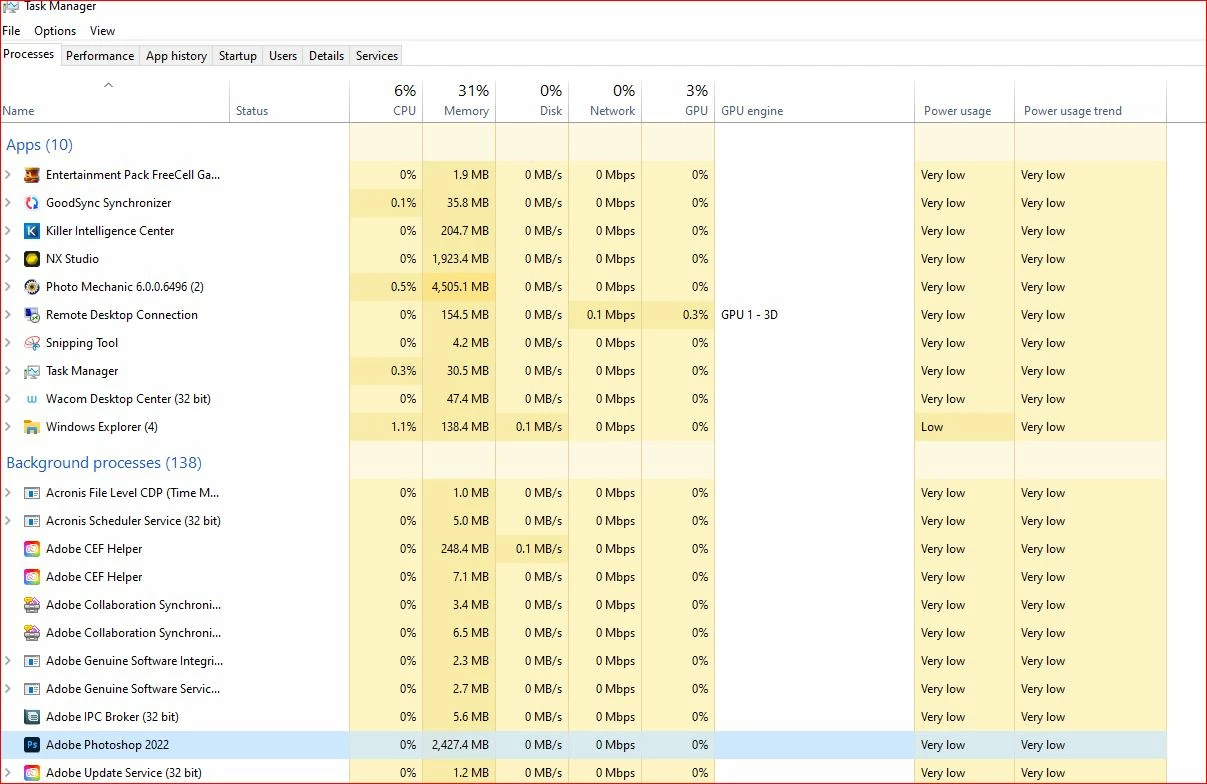Click the Acronis File Level CDP icon
The width and height of the screenshot is (1207, 784).
(31, 493)
